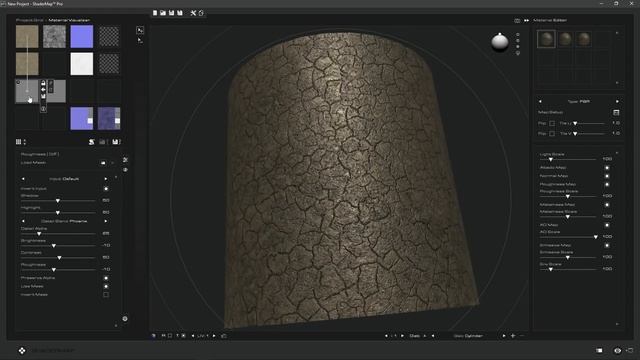Click the double-arrow icon beside Material Editor
Screen dimensions: 640x360
(x=526, y=20)
